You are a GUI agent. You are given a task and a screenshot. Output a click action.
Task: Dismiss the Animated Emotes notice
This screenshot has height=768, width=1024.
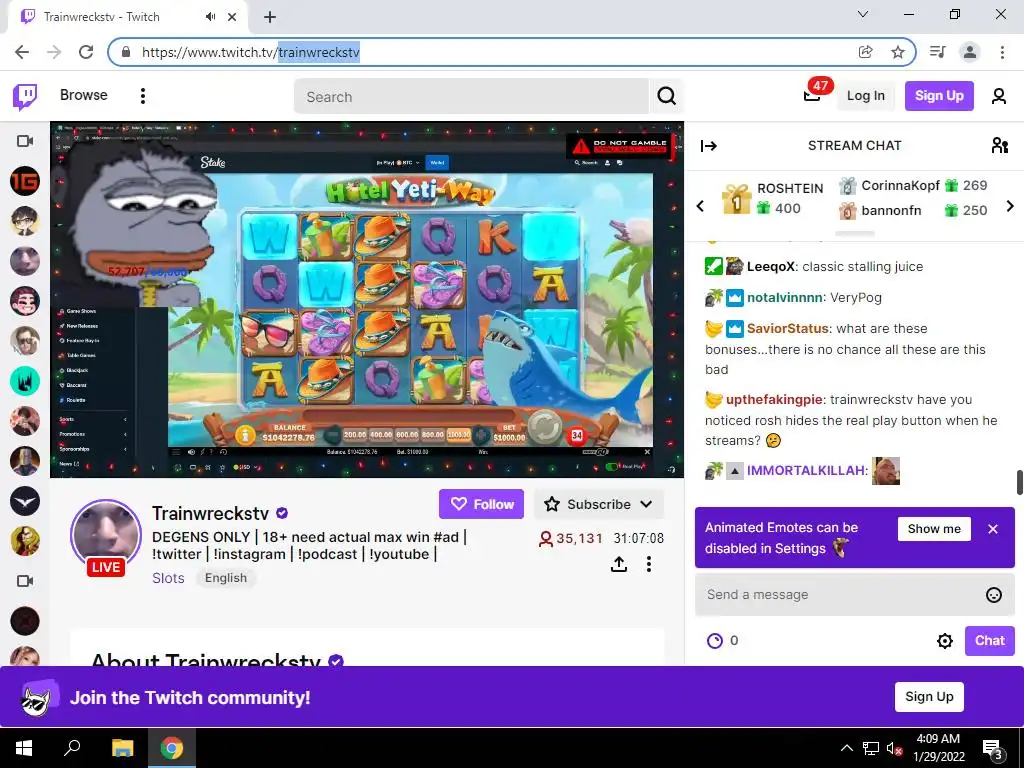pyautogui.click(x=993, y=529)
